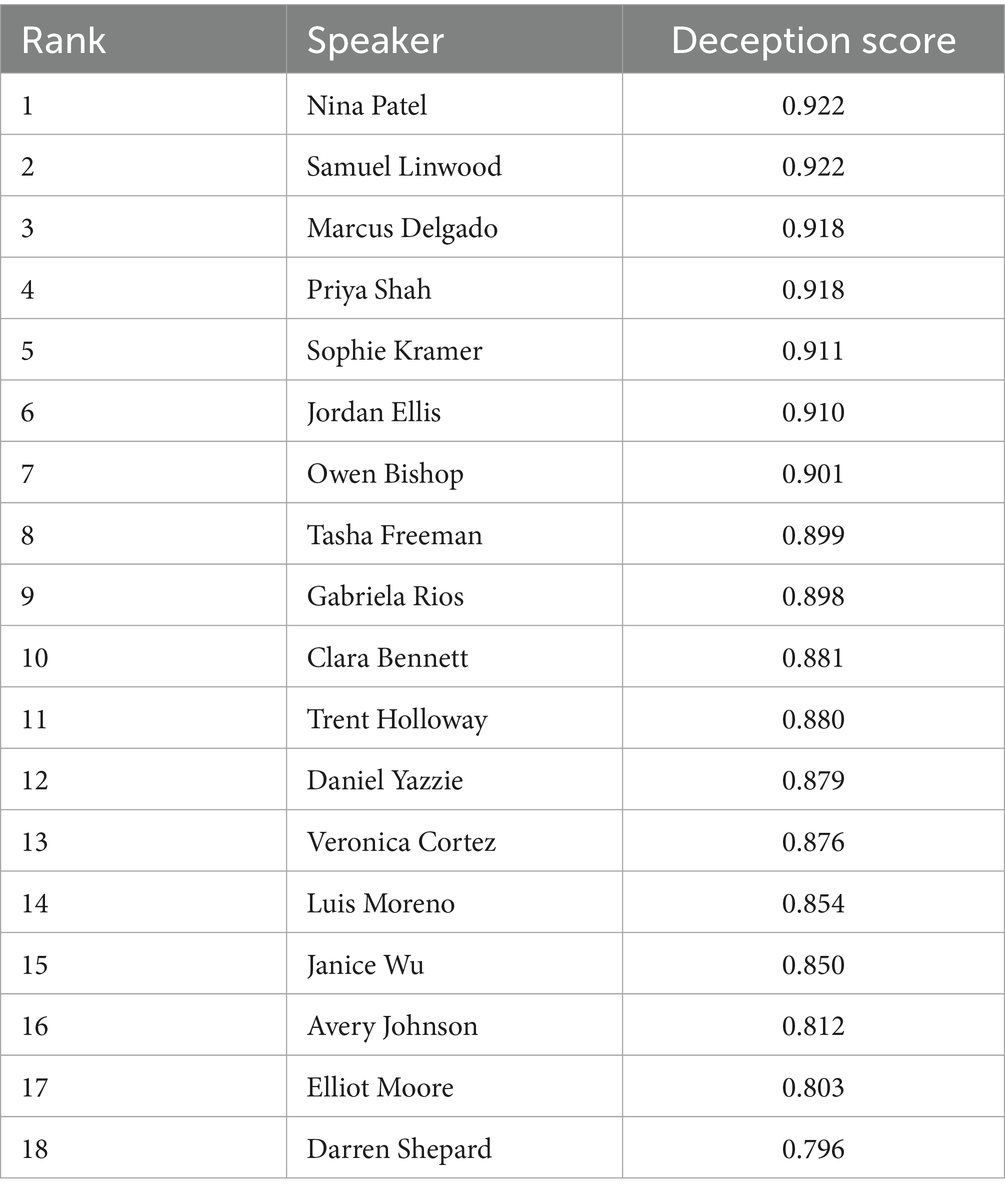Select the Nina Patel speaker cell
1005x1196 pixels.
[367, 105]
